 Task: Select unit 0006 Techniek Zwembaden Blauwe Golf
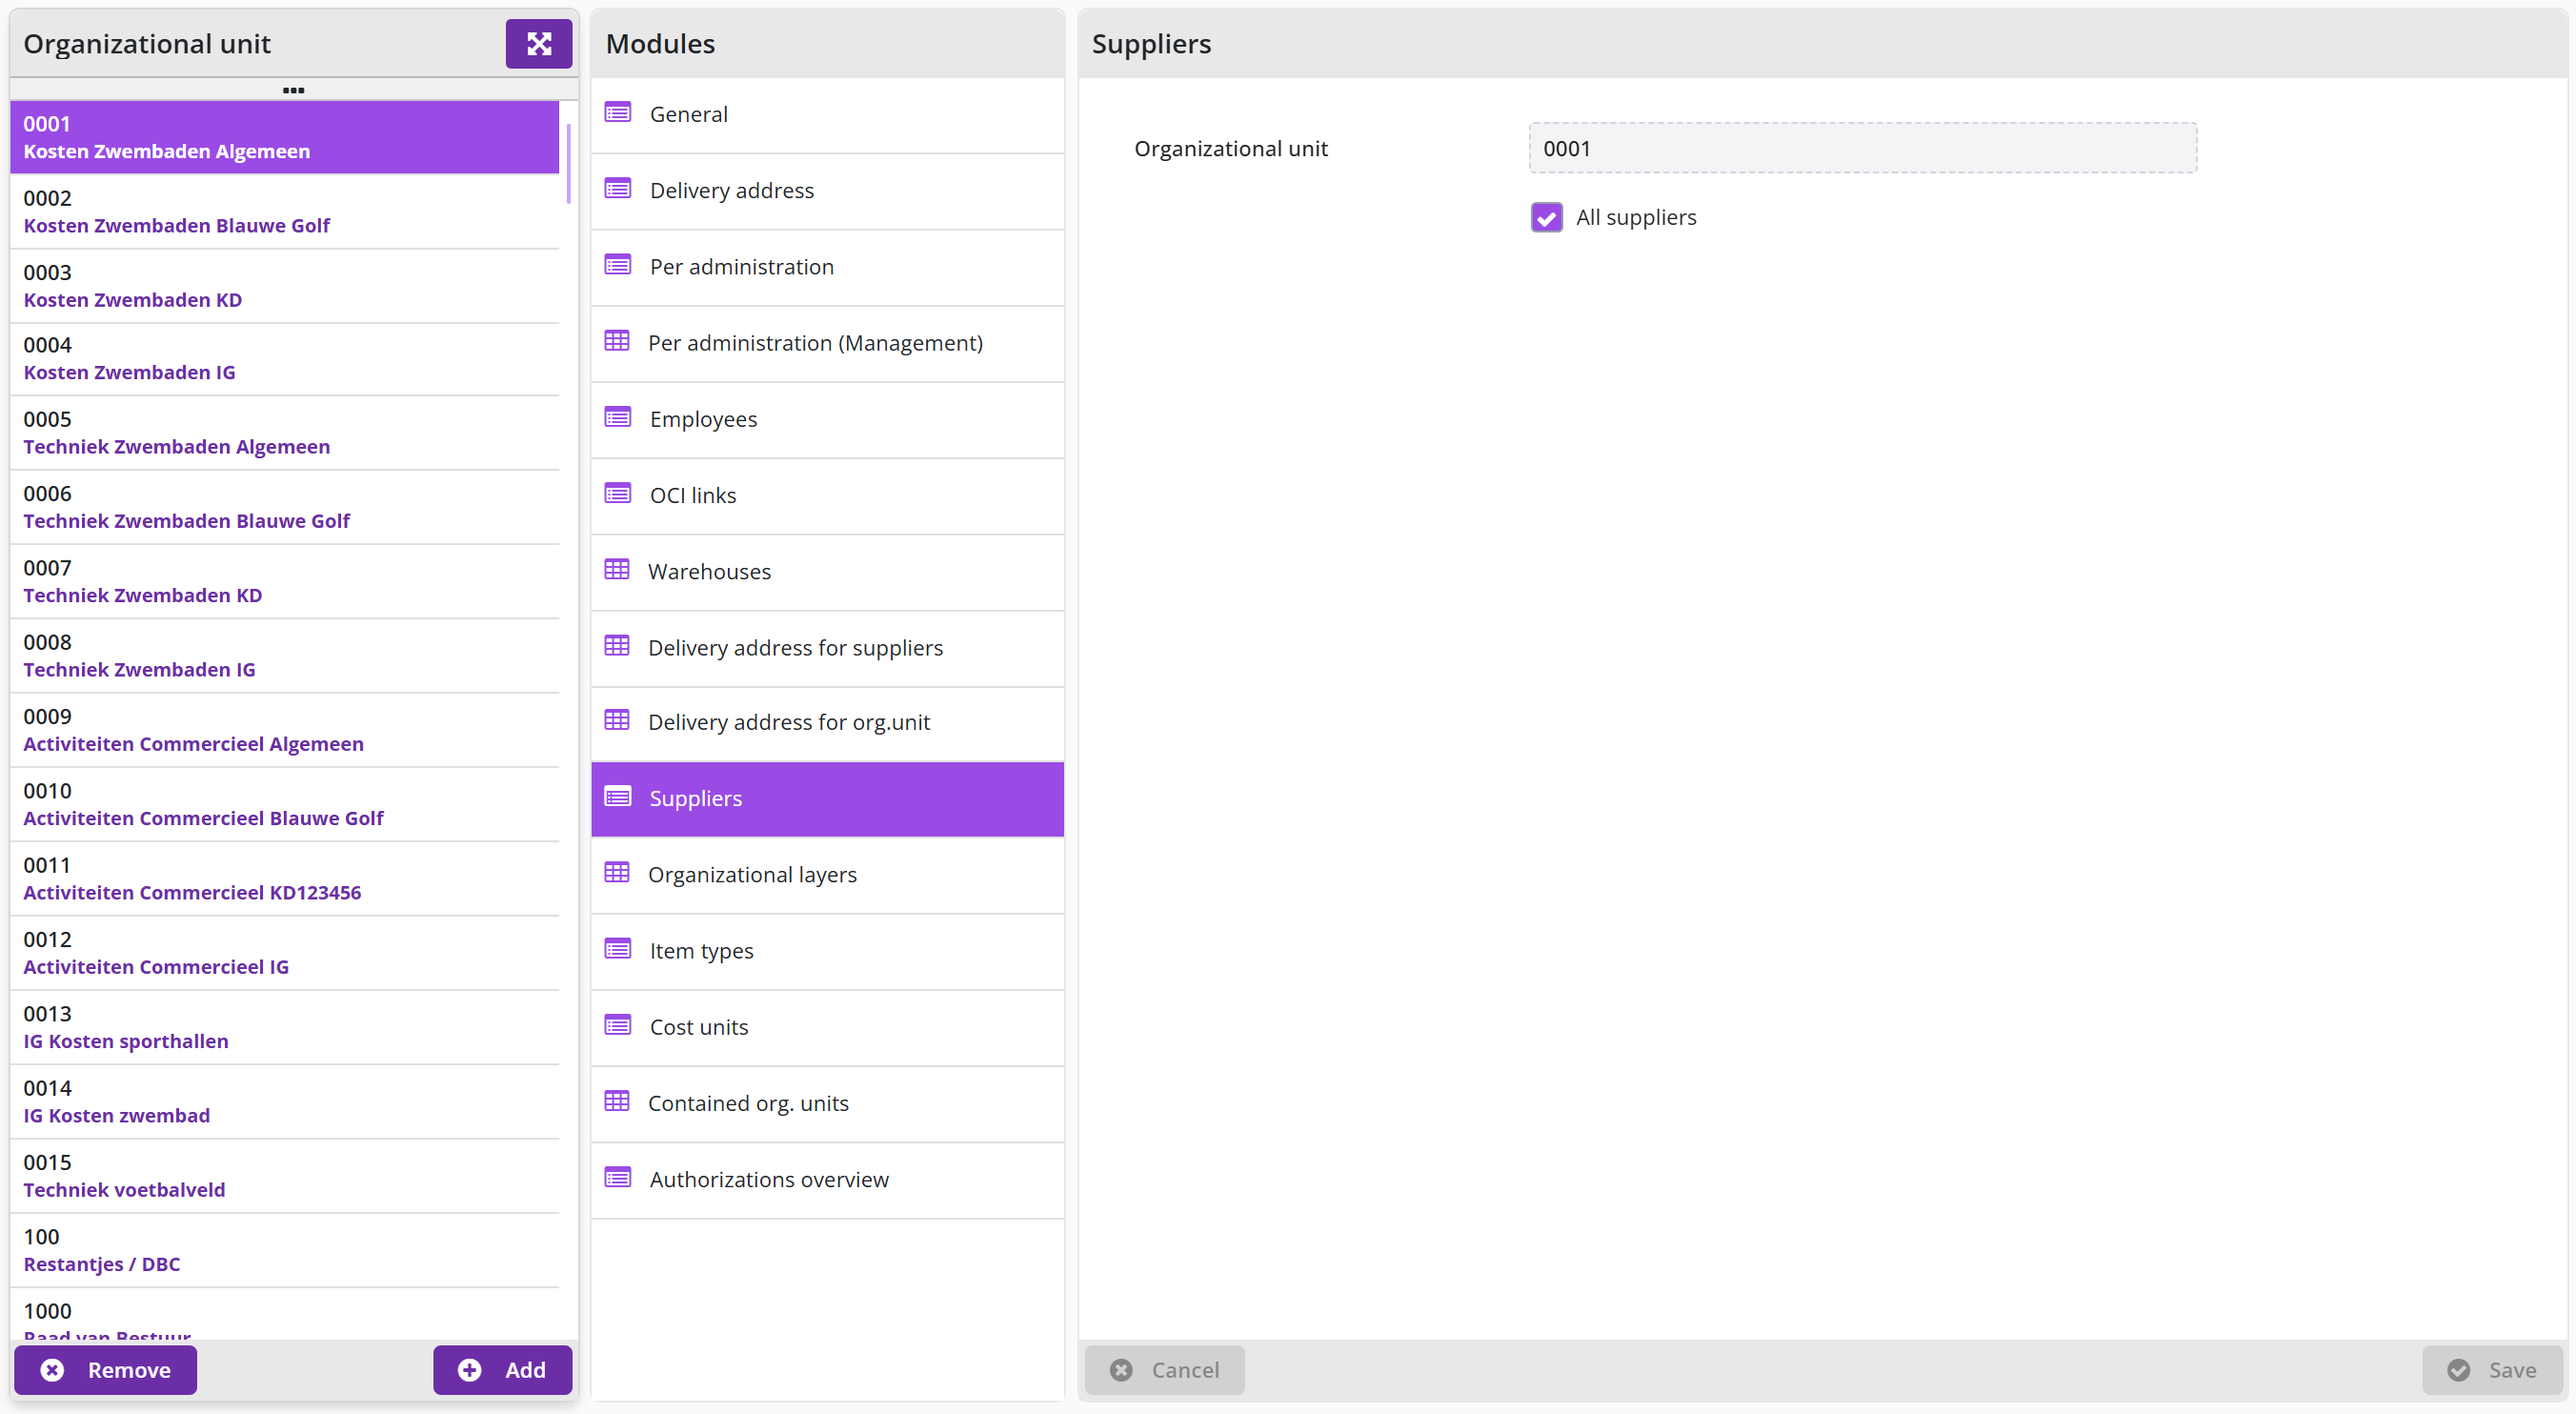[x=284, y=507]
